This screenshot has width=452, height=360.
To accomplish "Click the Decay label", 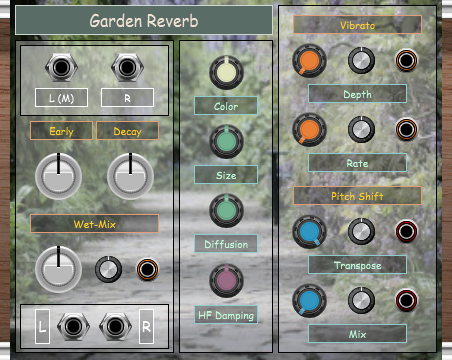I will pyautogui.click(x=127, y=131).
